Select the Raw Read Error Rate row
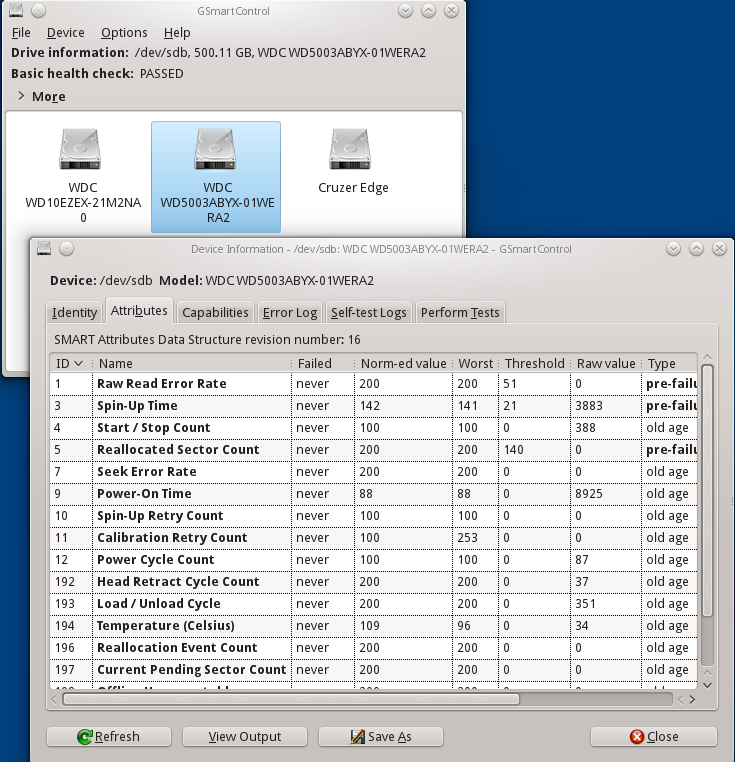The image size is (735, 762). pos(373,383)
